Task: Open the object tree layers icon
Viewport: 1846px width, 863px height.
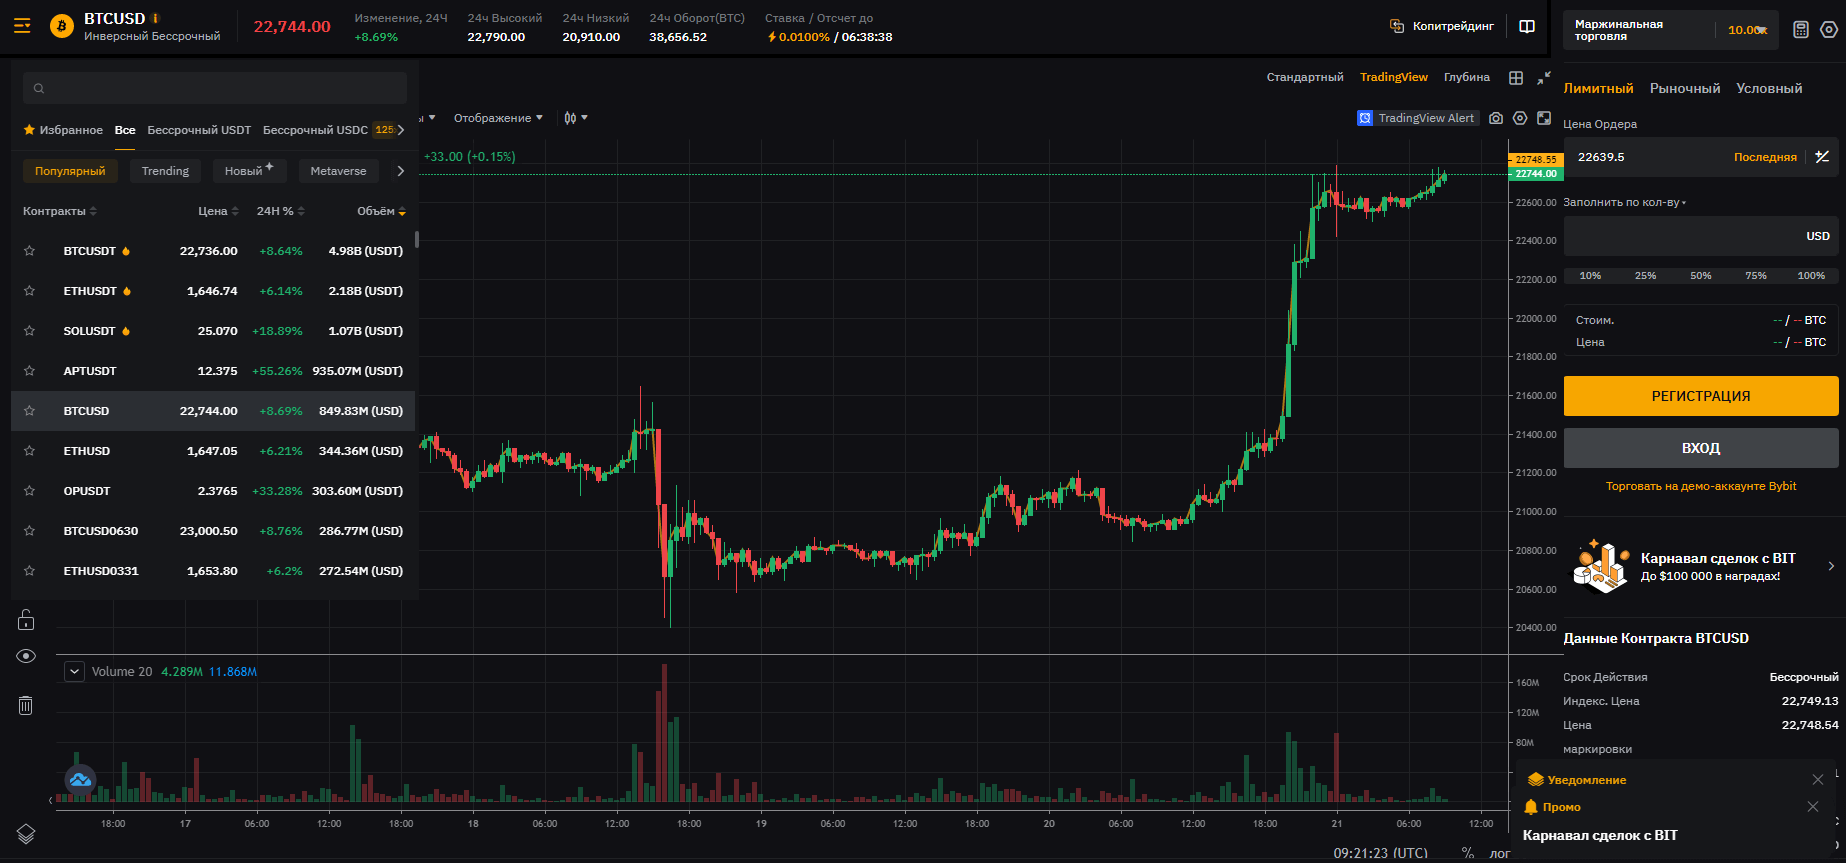Action: click(x=26, y=833)
